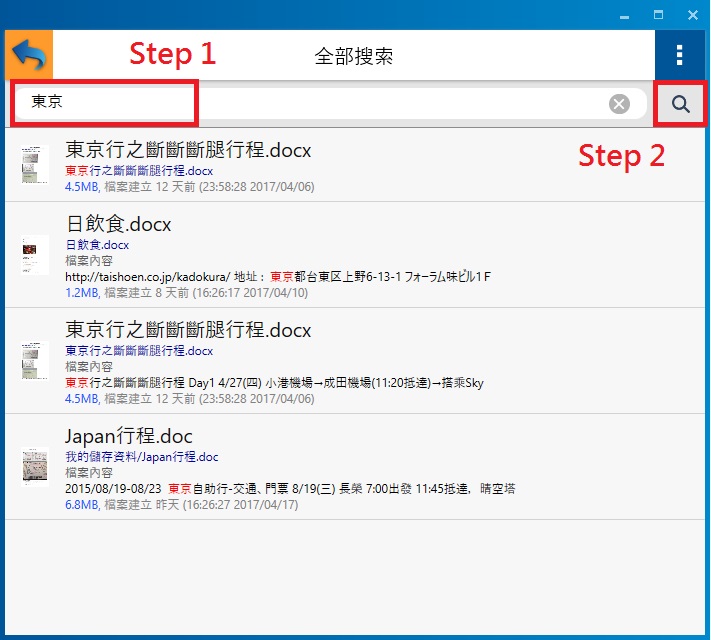The image size is (711, 640).
Task: Select the 日飲食.docx document thumbnail
Action: (35, 255)
